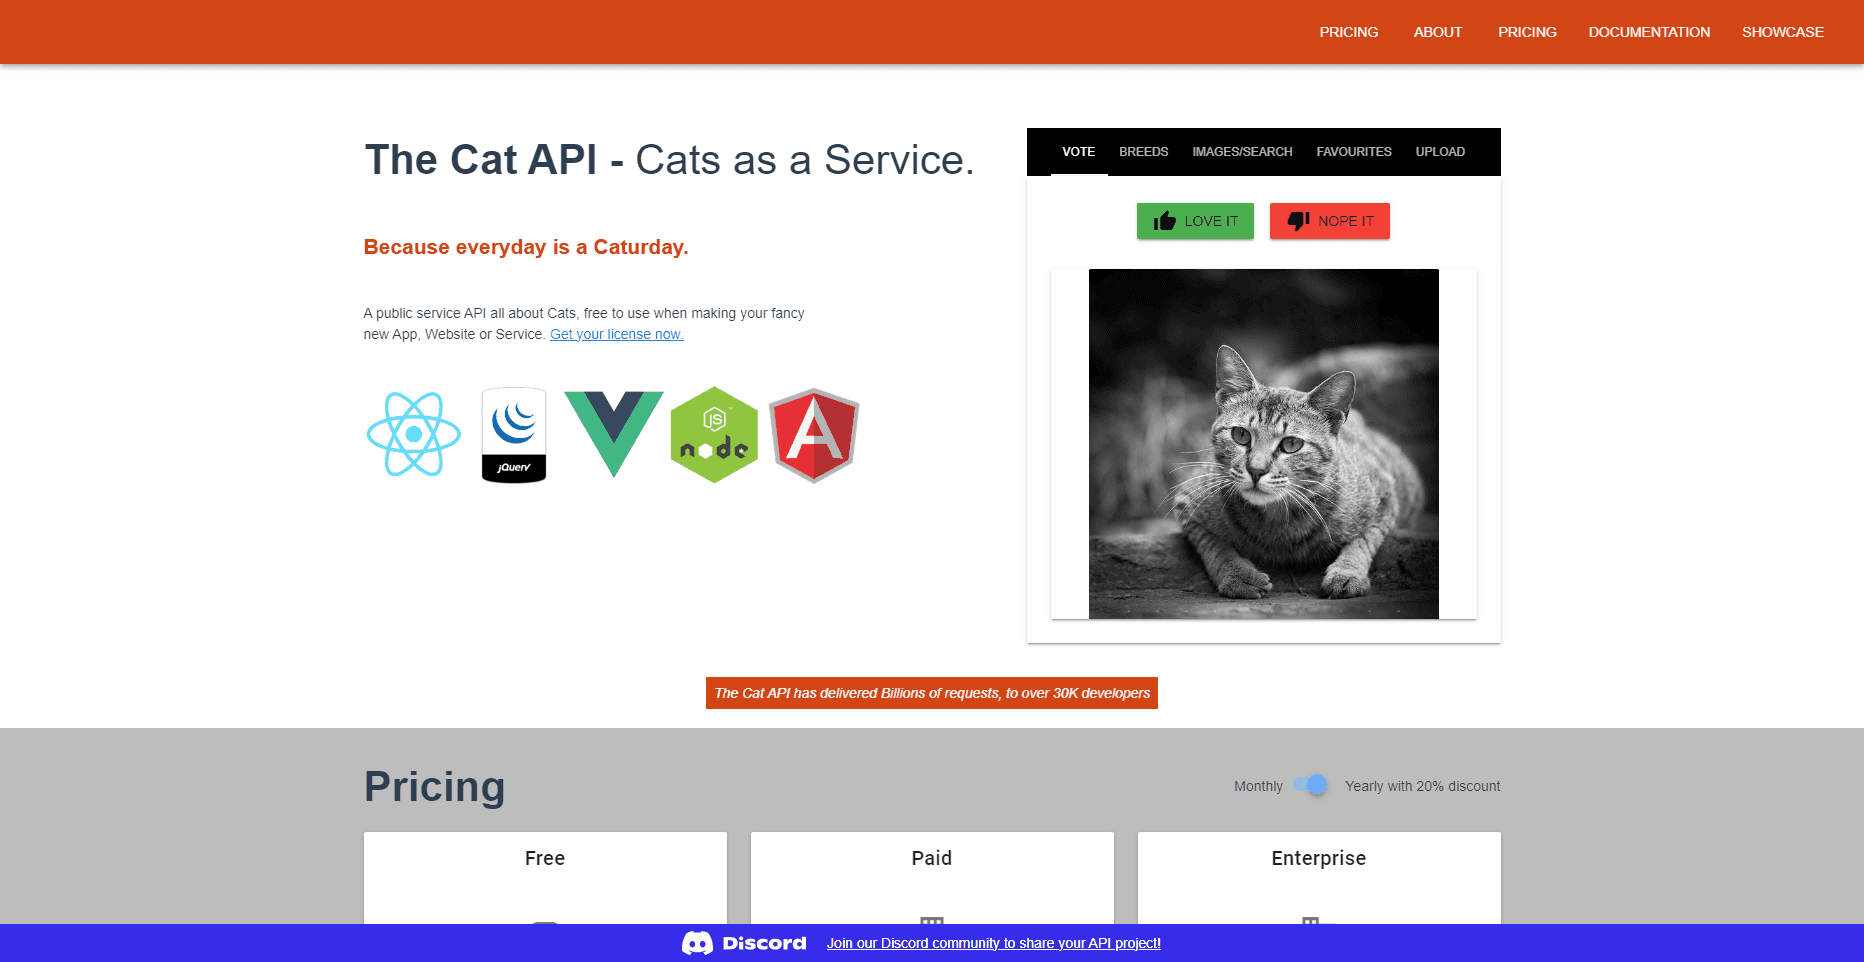Vote with the NOPE IT button
This screenshot has height=962, width=1864.
pyautogui.click(x=1330, y=221)
